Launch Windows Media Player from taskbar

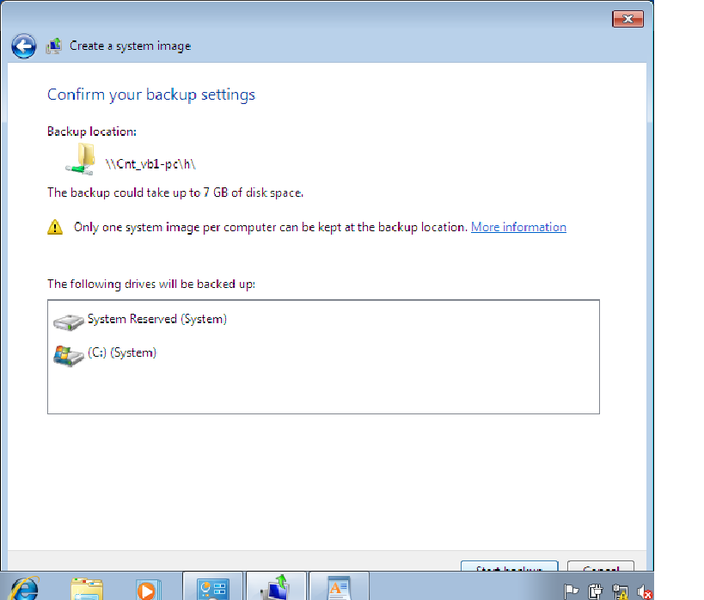pyautogui.click(x=146, y=588)
